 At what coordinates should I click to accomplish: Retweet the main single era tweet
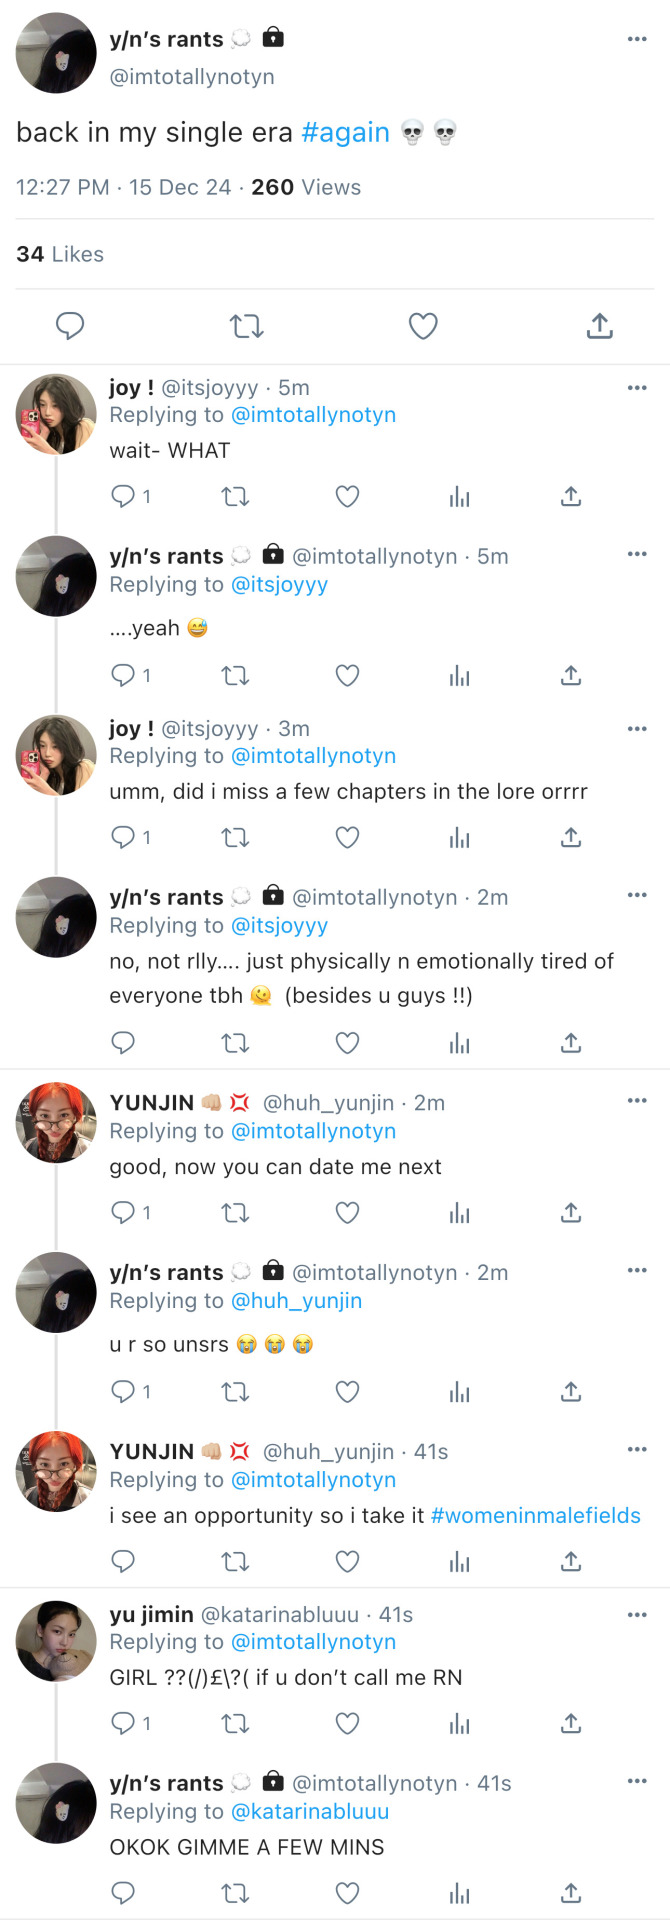pyautogui.click(x=246, y=326)
